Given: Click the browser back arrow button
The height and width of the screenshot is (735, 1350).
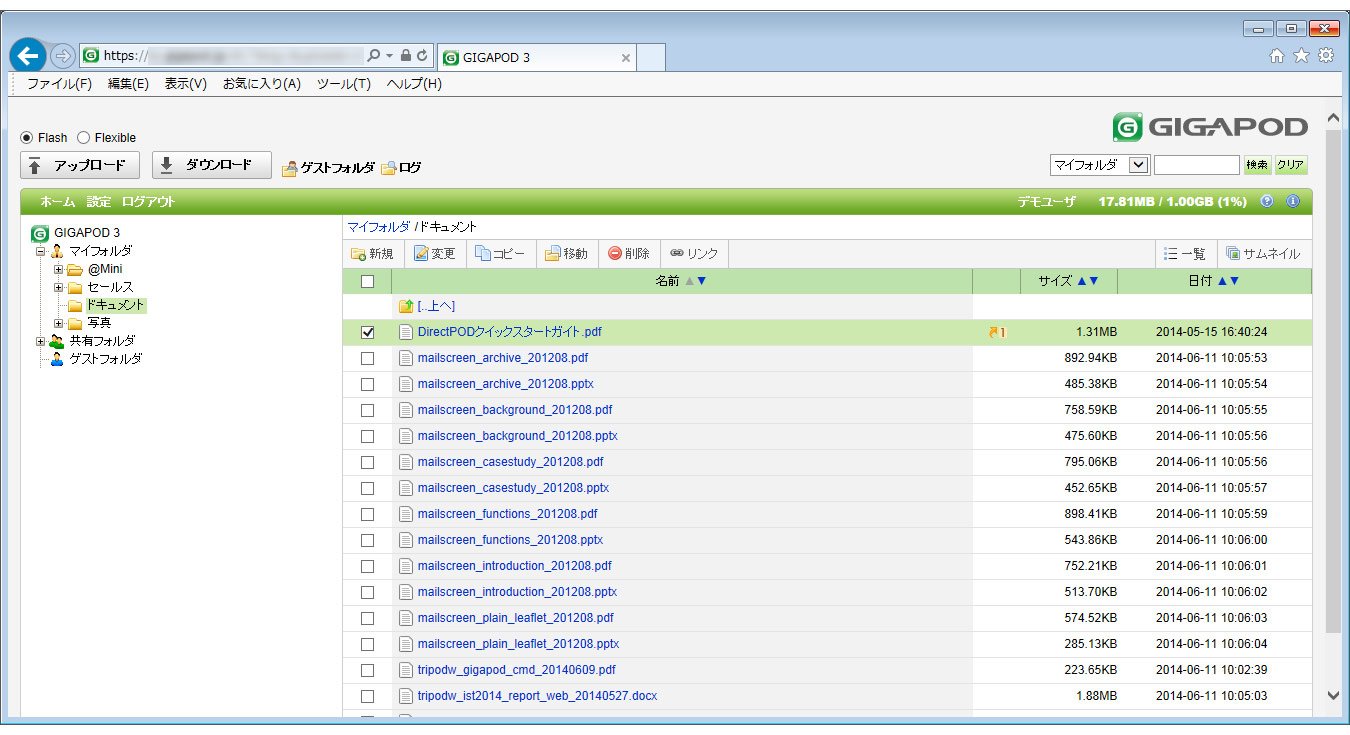Looking at the screenshot, I should click(29, 54).
